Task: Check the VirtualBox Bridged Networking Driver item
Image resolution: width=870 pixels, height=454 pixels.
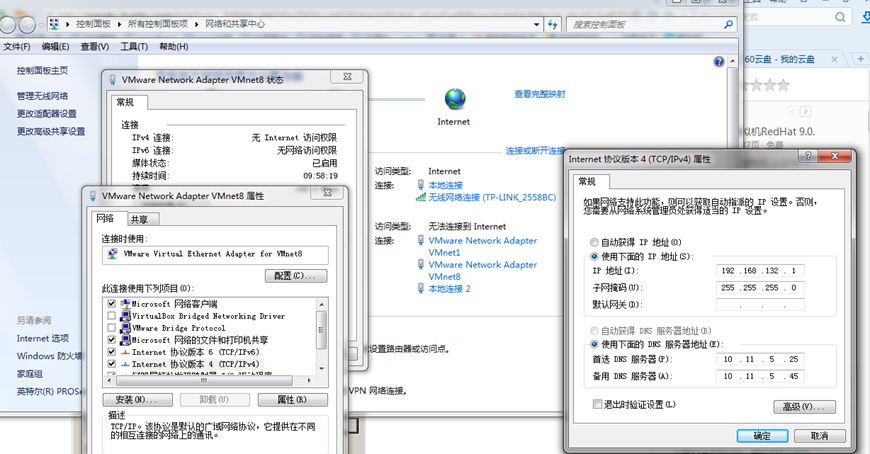Action: pyautogui.click(x=112, y=316)
